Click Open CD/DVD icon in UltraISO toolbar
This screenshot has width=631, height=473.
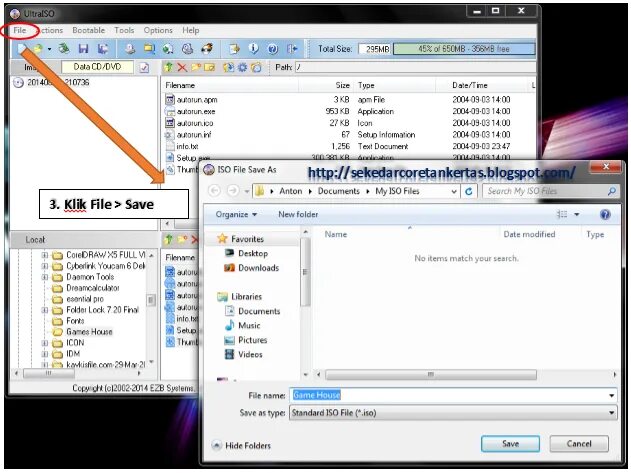[x=64, y=49]
